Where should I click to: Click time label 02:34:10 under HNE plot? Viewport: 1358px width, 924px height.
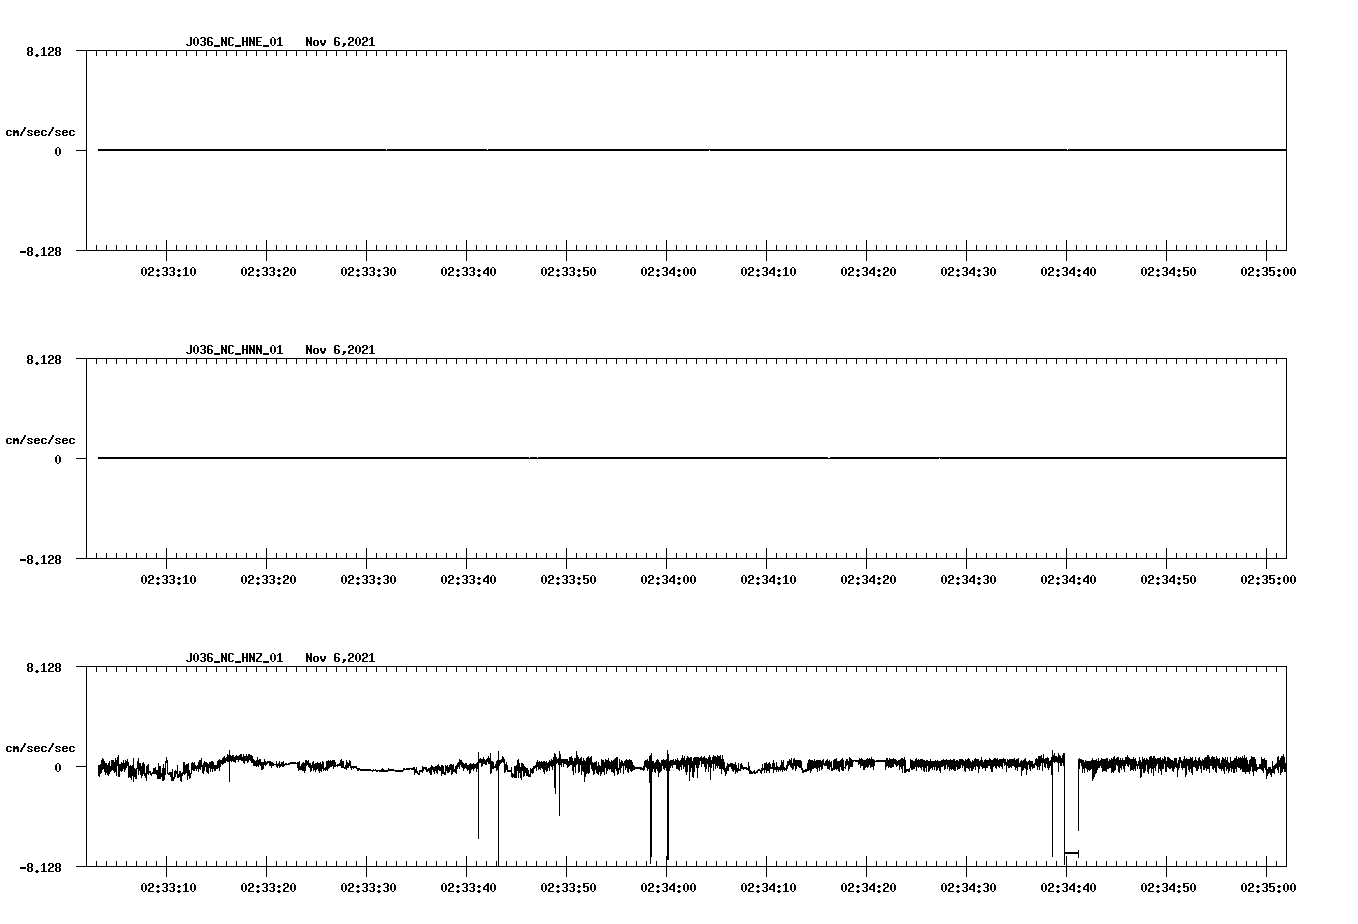768,271
